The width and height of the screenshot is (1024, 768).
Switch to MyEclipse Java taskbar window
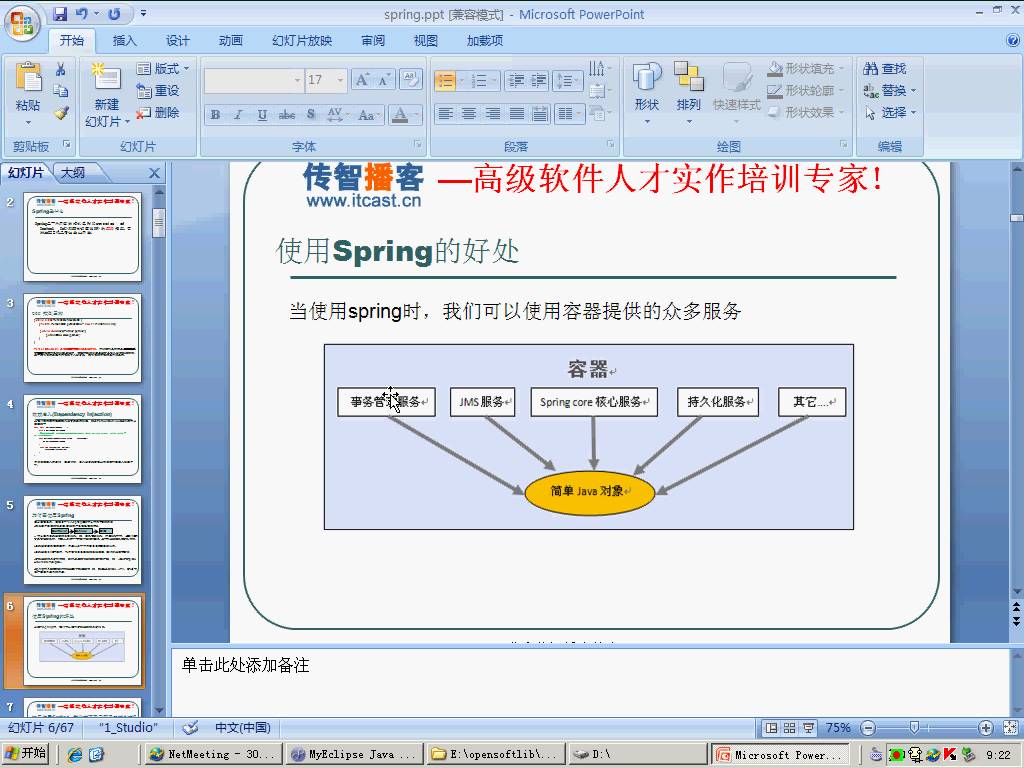coord(355,754)
